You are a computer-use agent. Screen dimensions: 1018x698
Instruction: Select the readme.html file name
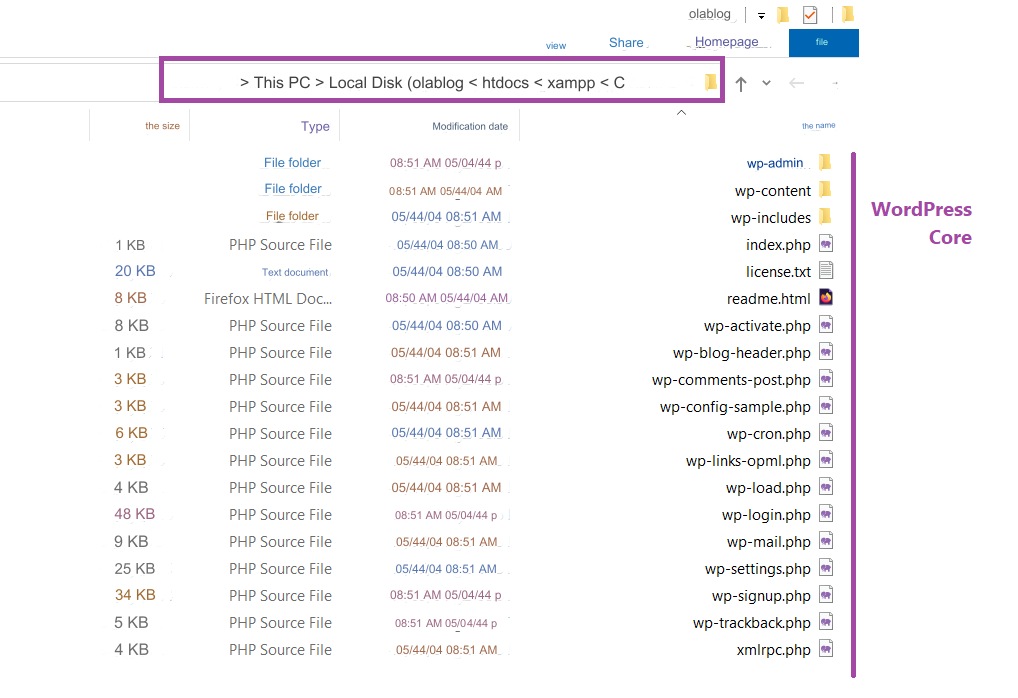(769, 299)
